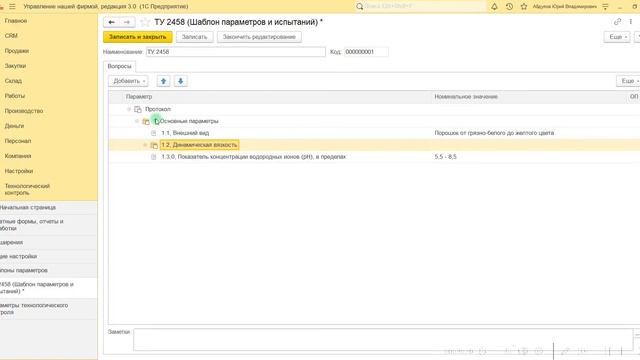Viewport: 640px width, 360px height.
Task: Click folder icon of Основные параметры
Action: pyautogui.click(x=146, y=121)
